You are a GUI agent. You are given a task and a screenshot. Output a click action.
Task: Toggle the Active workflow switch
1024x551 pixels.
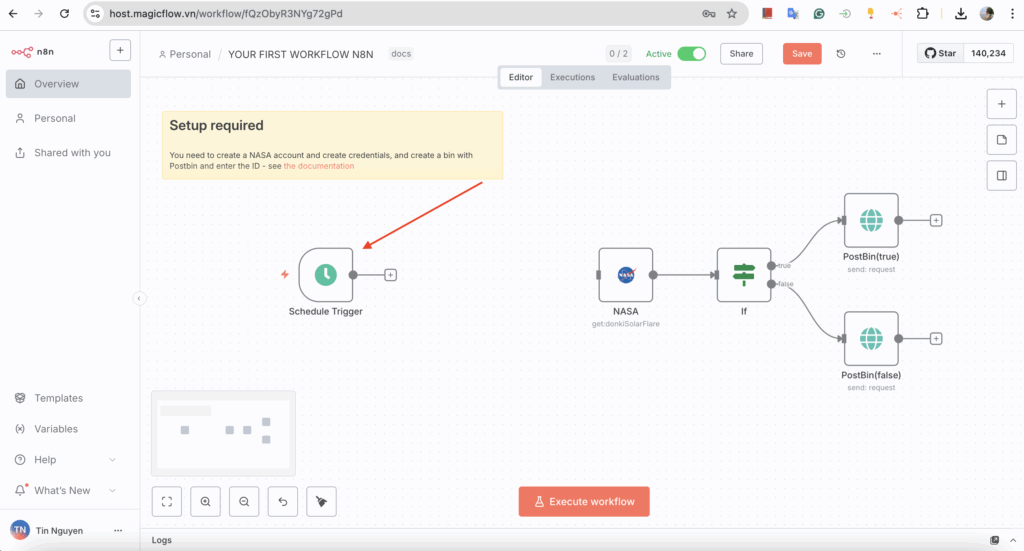tap(691, 54)
